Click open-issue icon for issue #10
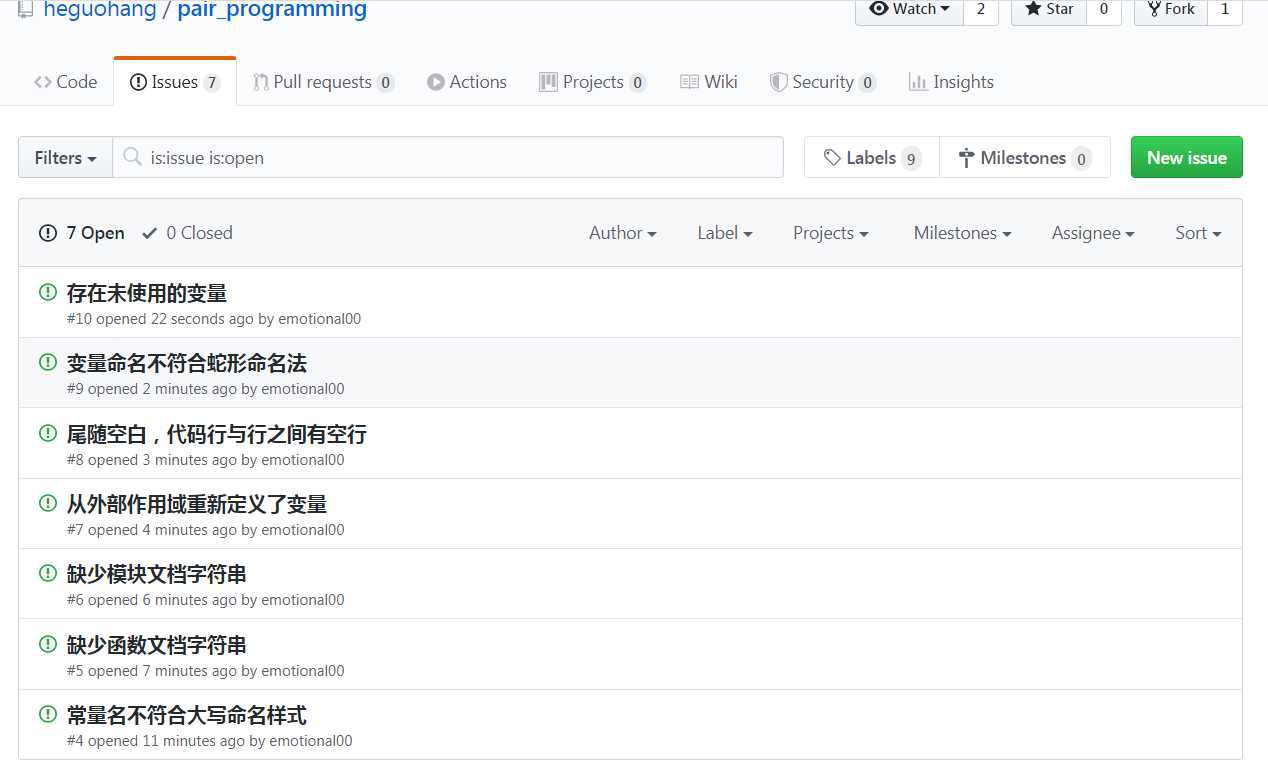Image resolution: width=1268 pixels, height=762 pixels. pyautogui.click(x=47, y=292)
